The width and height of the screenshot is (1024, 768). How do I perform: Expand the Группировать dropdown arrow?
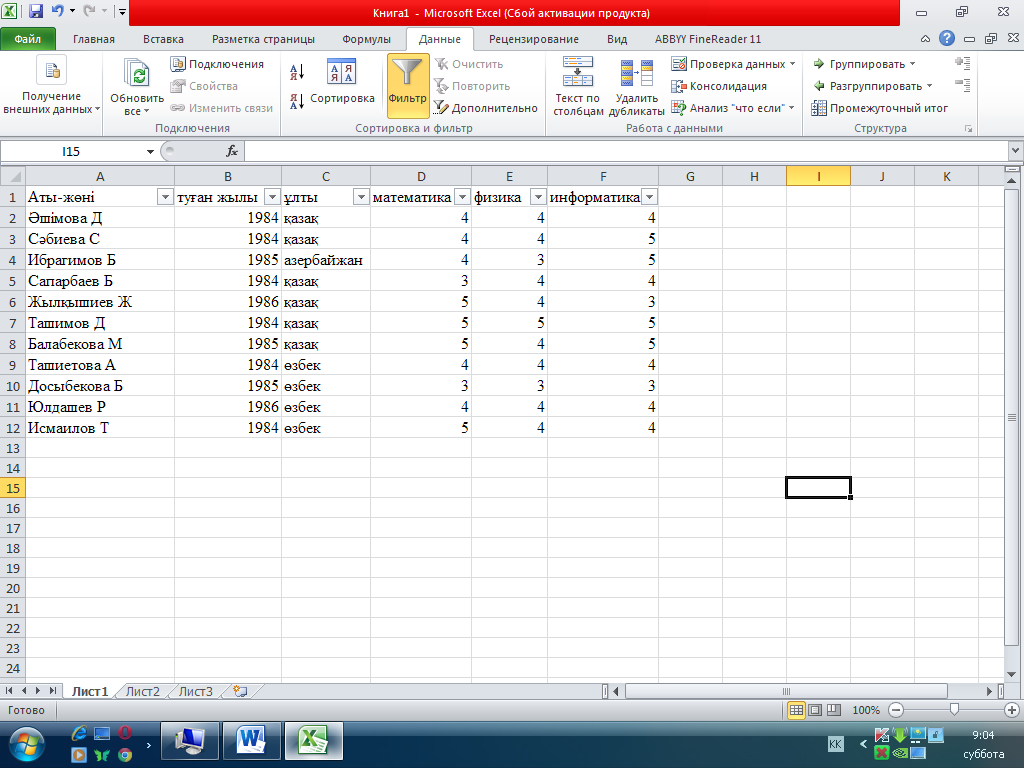coord(912,64)
